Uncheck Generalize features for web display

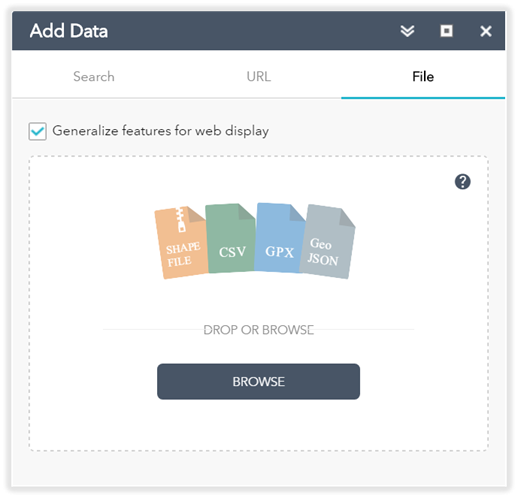pyautogui.click(x=37, y=131)
